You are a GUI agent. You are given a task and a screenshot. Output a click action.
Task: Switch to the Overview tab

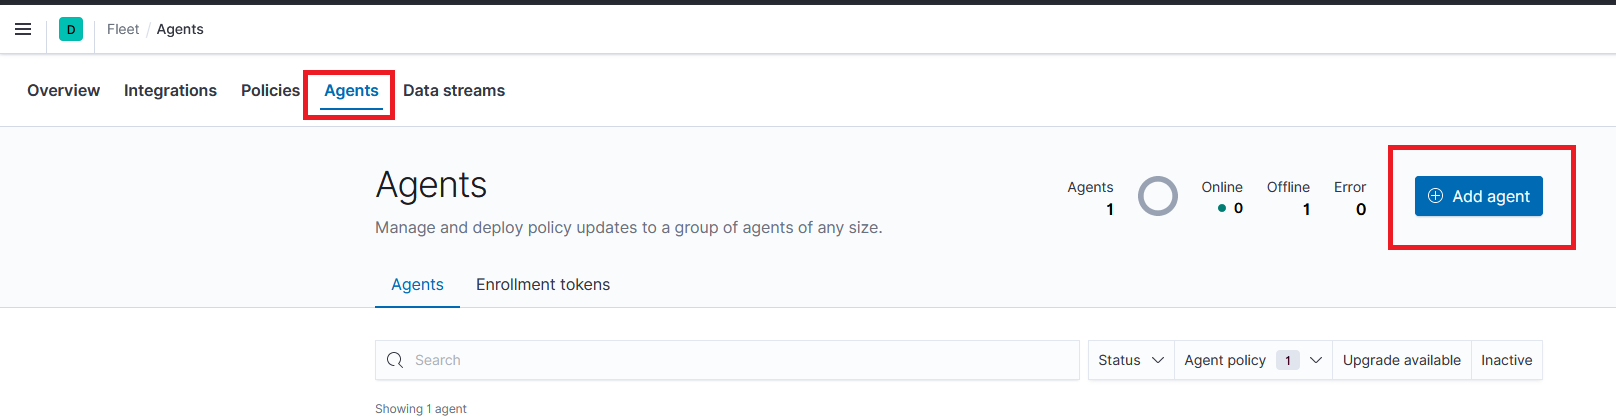point(64,90)
